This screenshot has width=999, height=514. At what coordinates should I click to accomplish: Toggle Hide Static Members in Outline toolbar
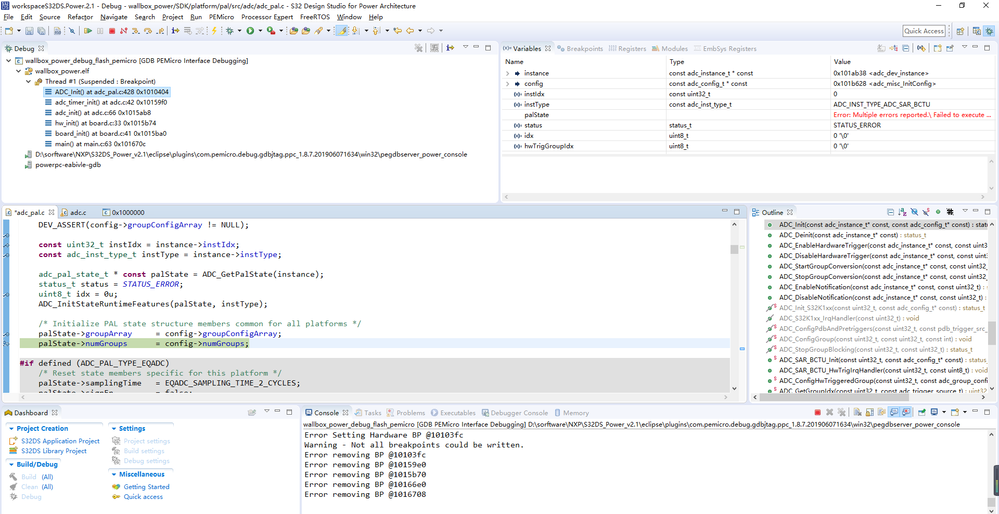click(x=926, y=211)
